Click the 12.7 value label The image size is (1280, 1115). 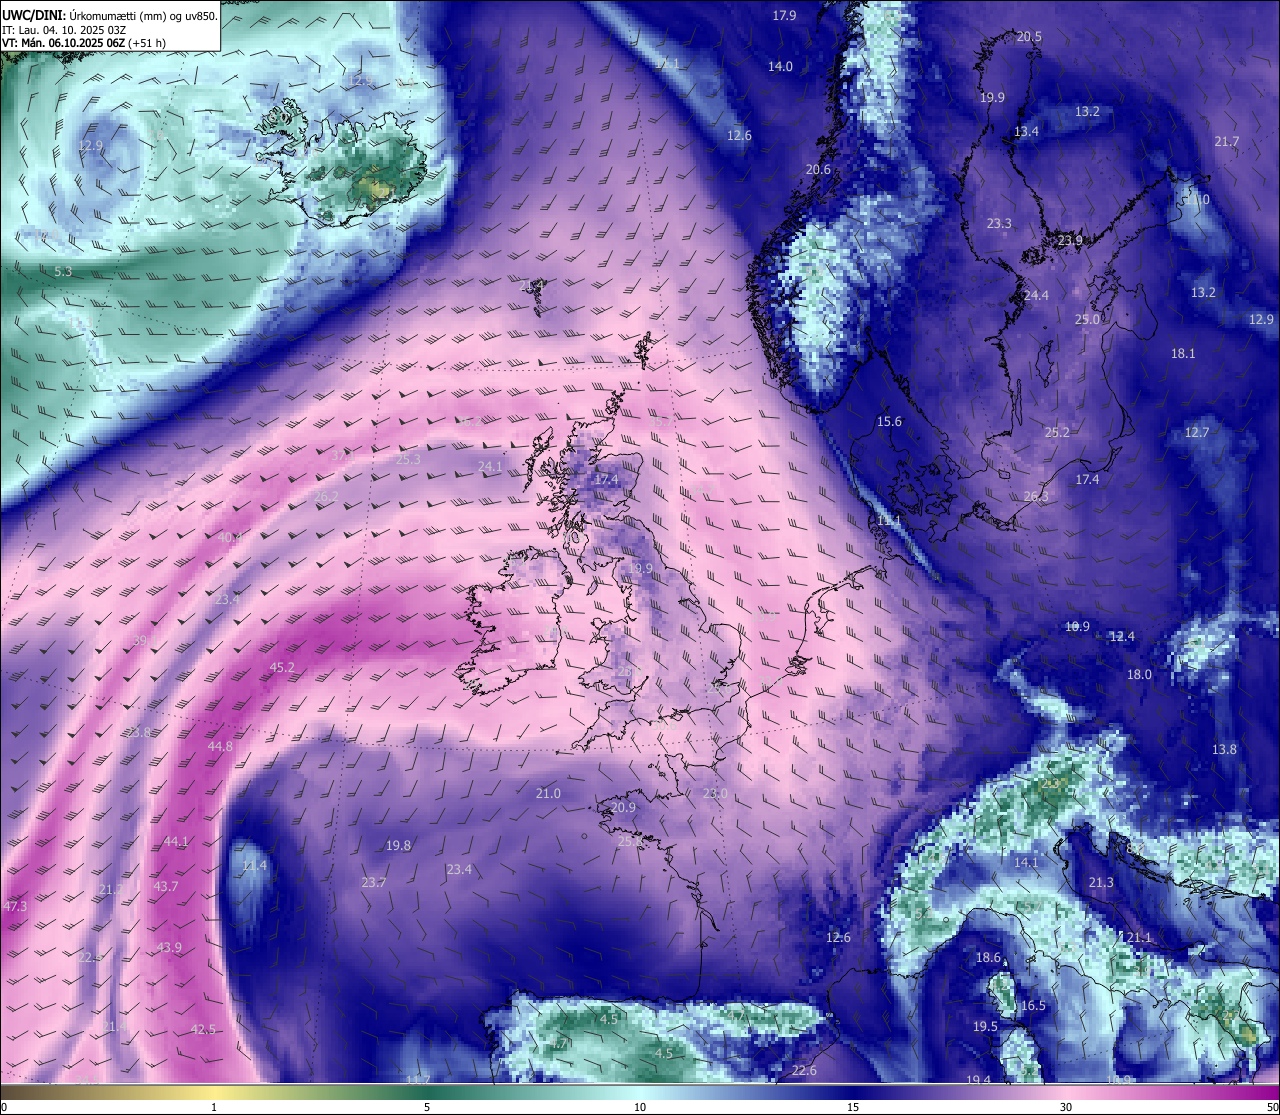pyautogui.click(x=1197, y=433)
